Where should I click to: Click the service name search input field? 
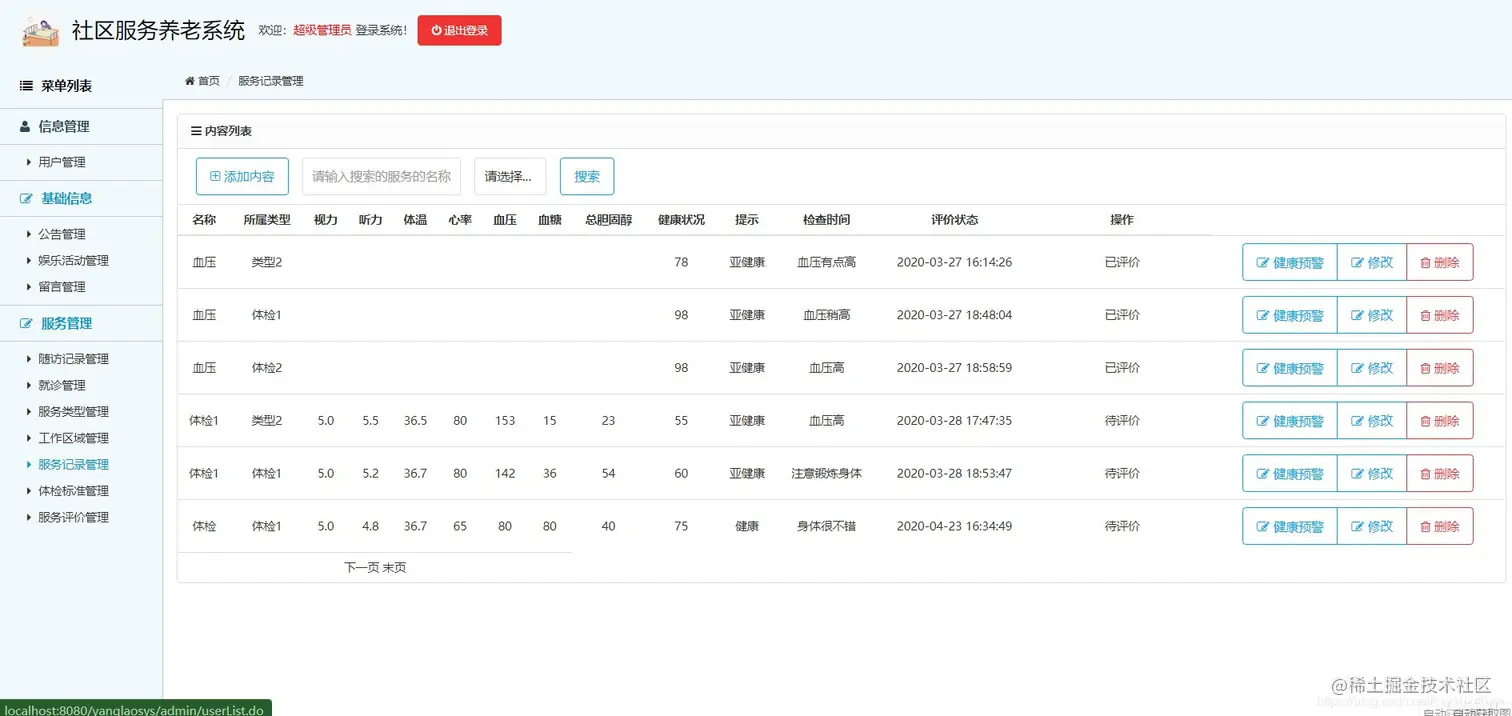(380, 175)
